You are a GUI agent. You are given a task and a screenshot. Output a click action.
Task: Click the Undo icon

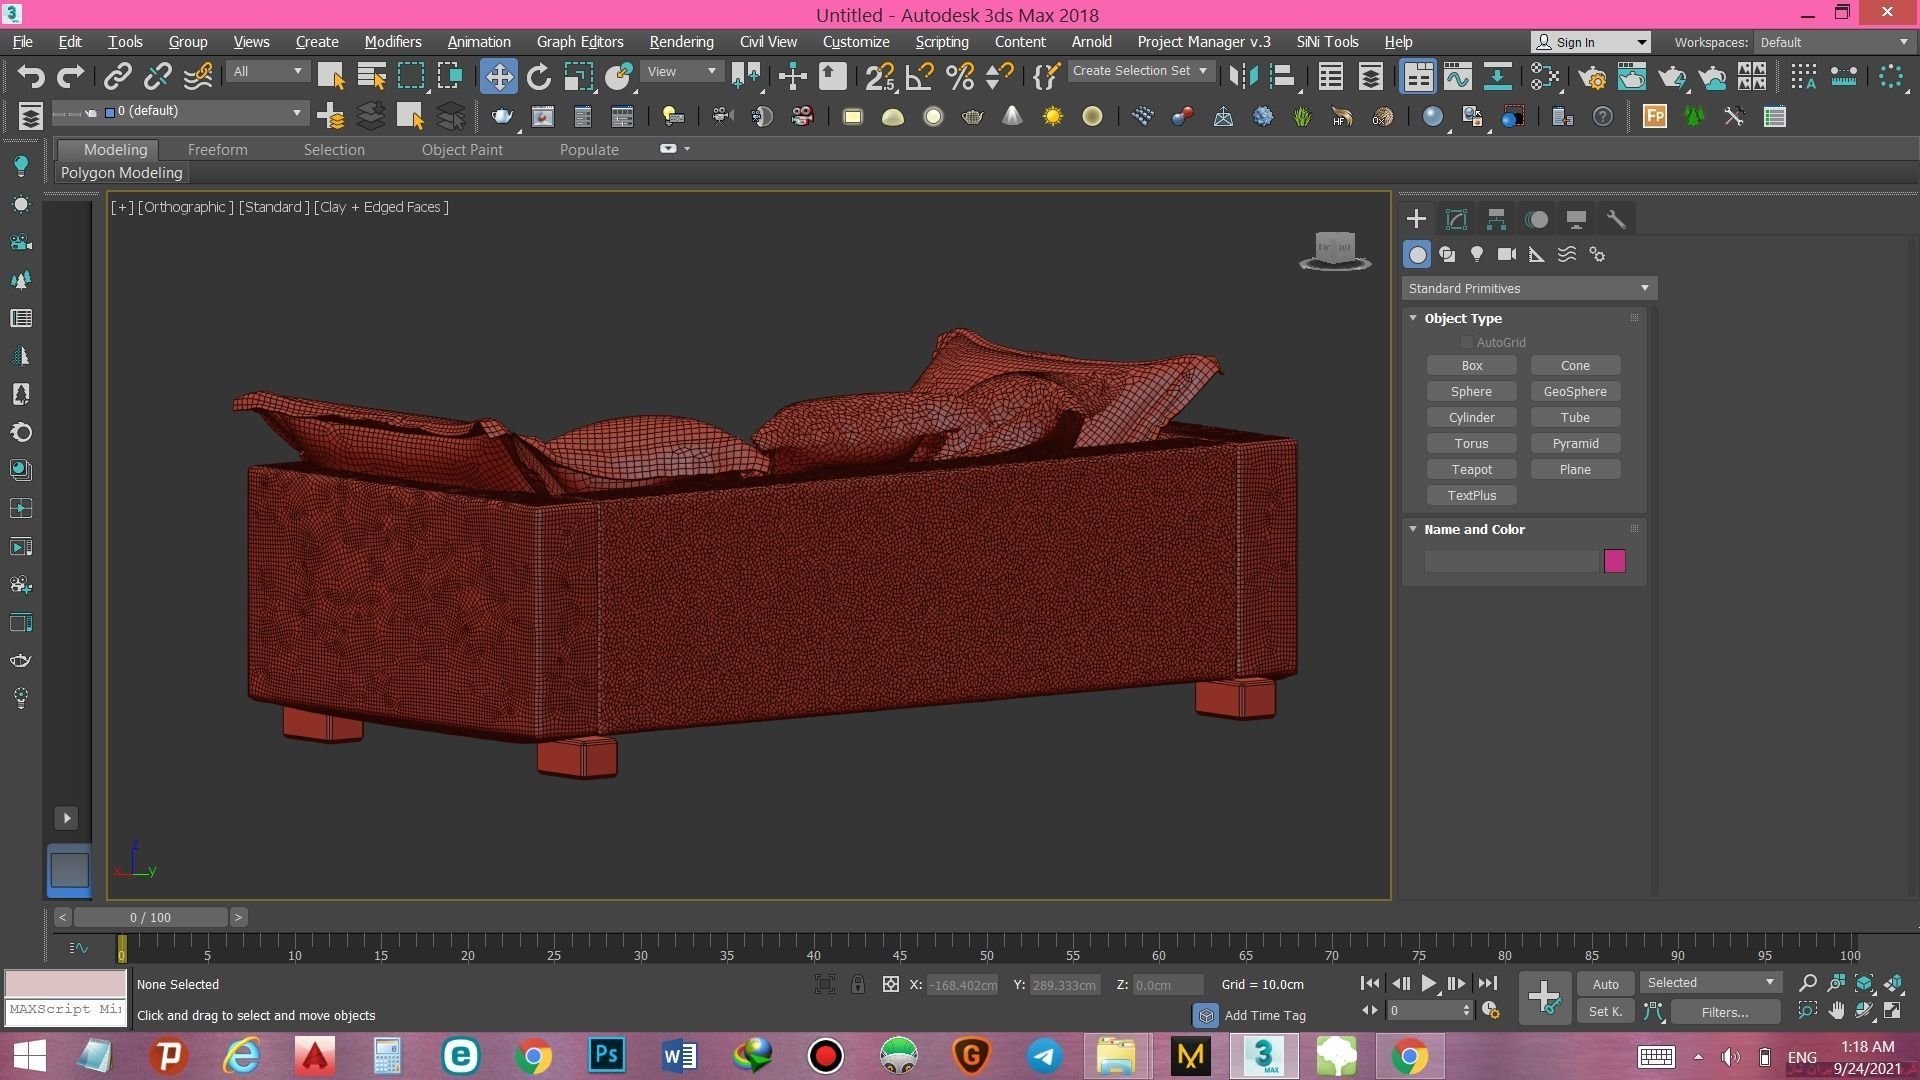click(x=31, y=76)
